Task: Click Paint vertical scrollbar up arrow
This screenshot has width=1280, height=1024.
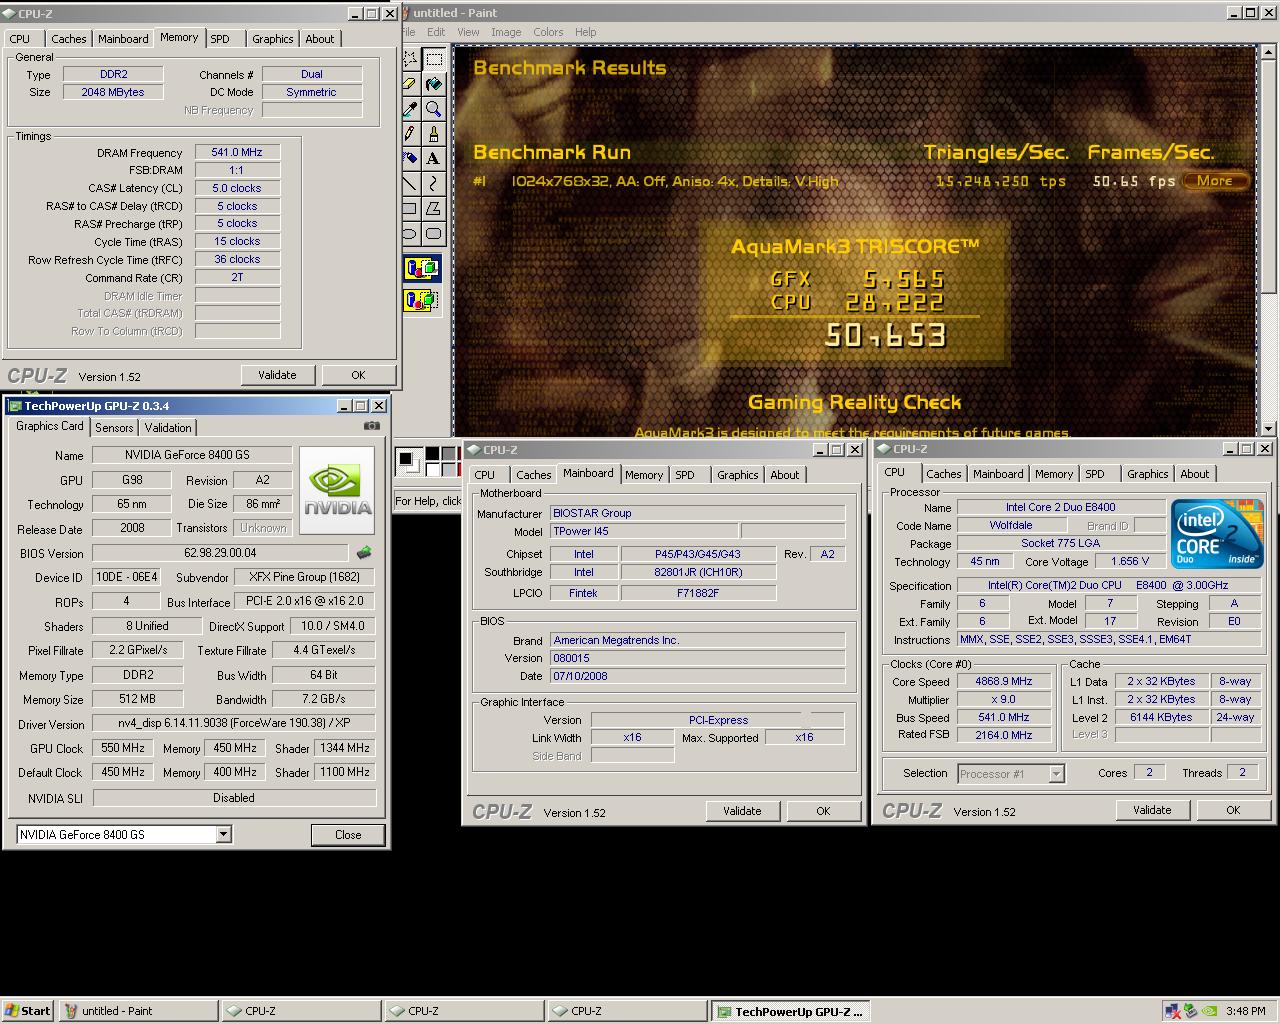Action: 1268,52
